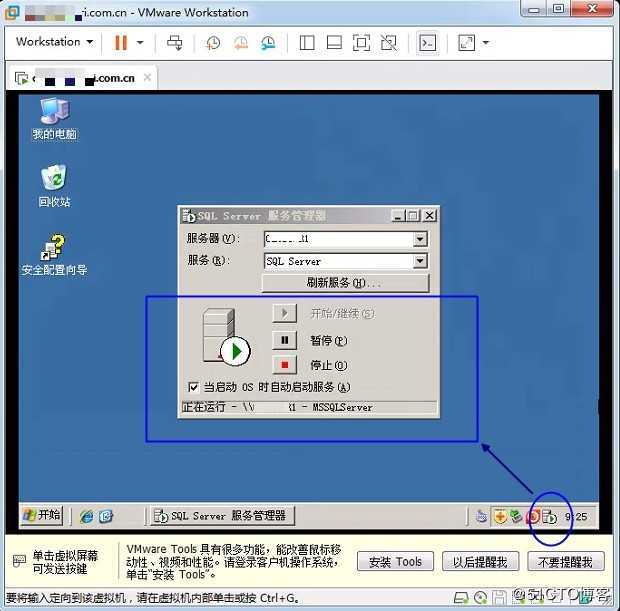The image size is (620, 611).
Task: Select the Recycle Bin desktop icon
Action: click(55, 186)
